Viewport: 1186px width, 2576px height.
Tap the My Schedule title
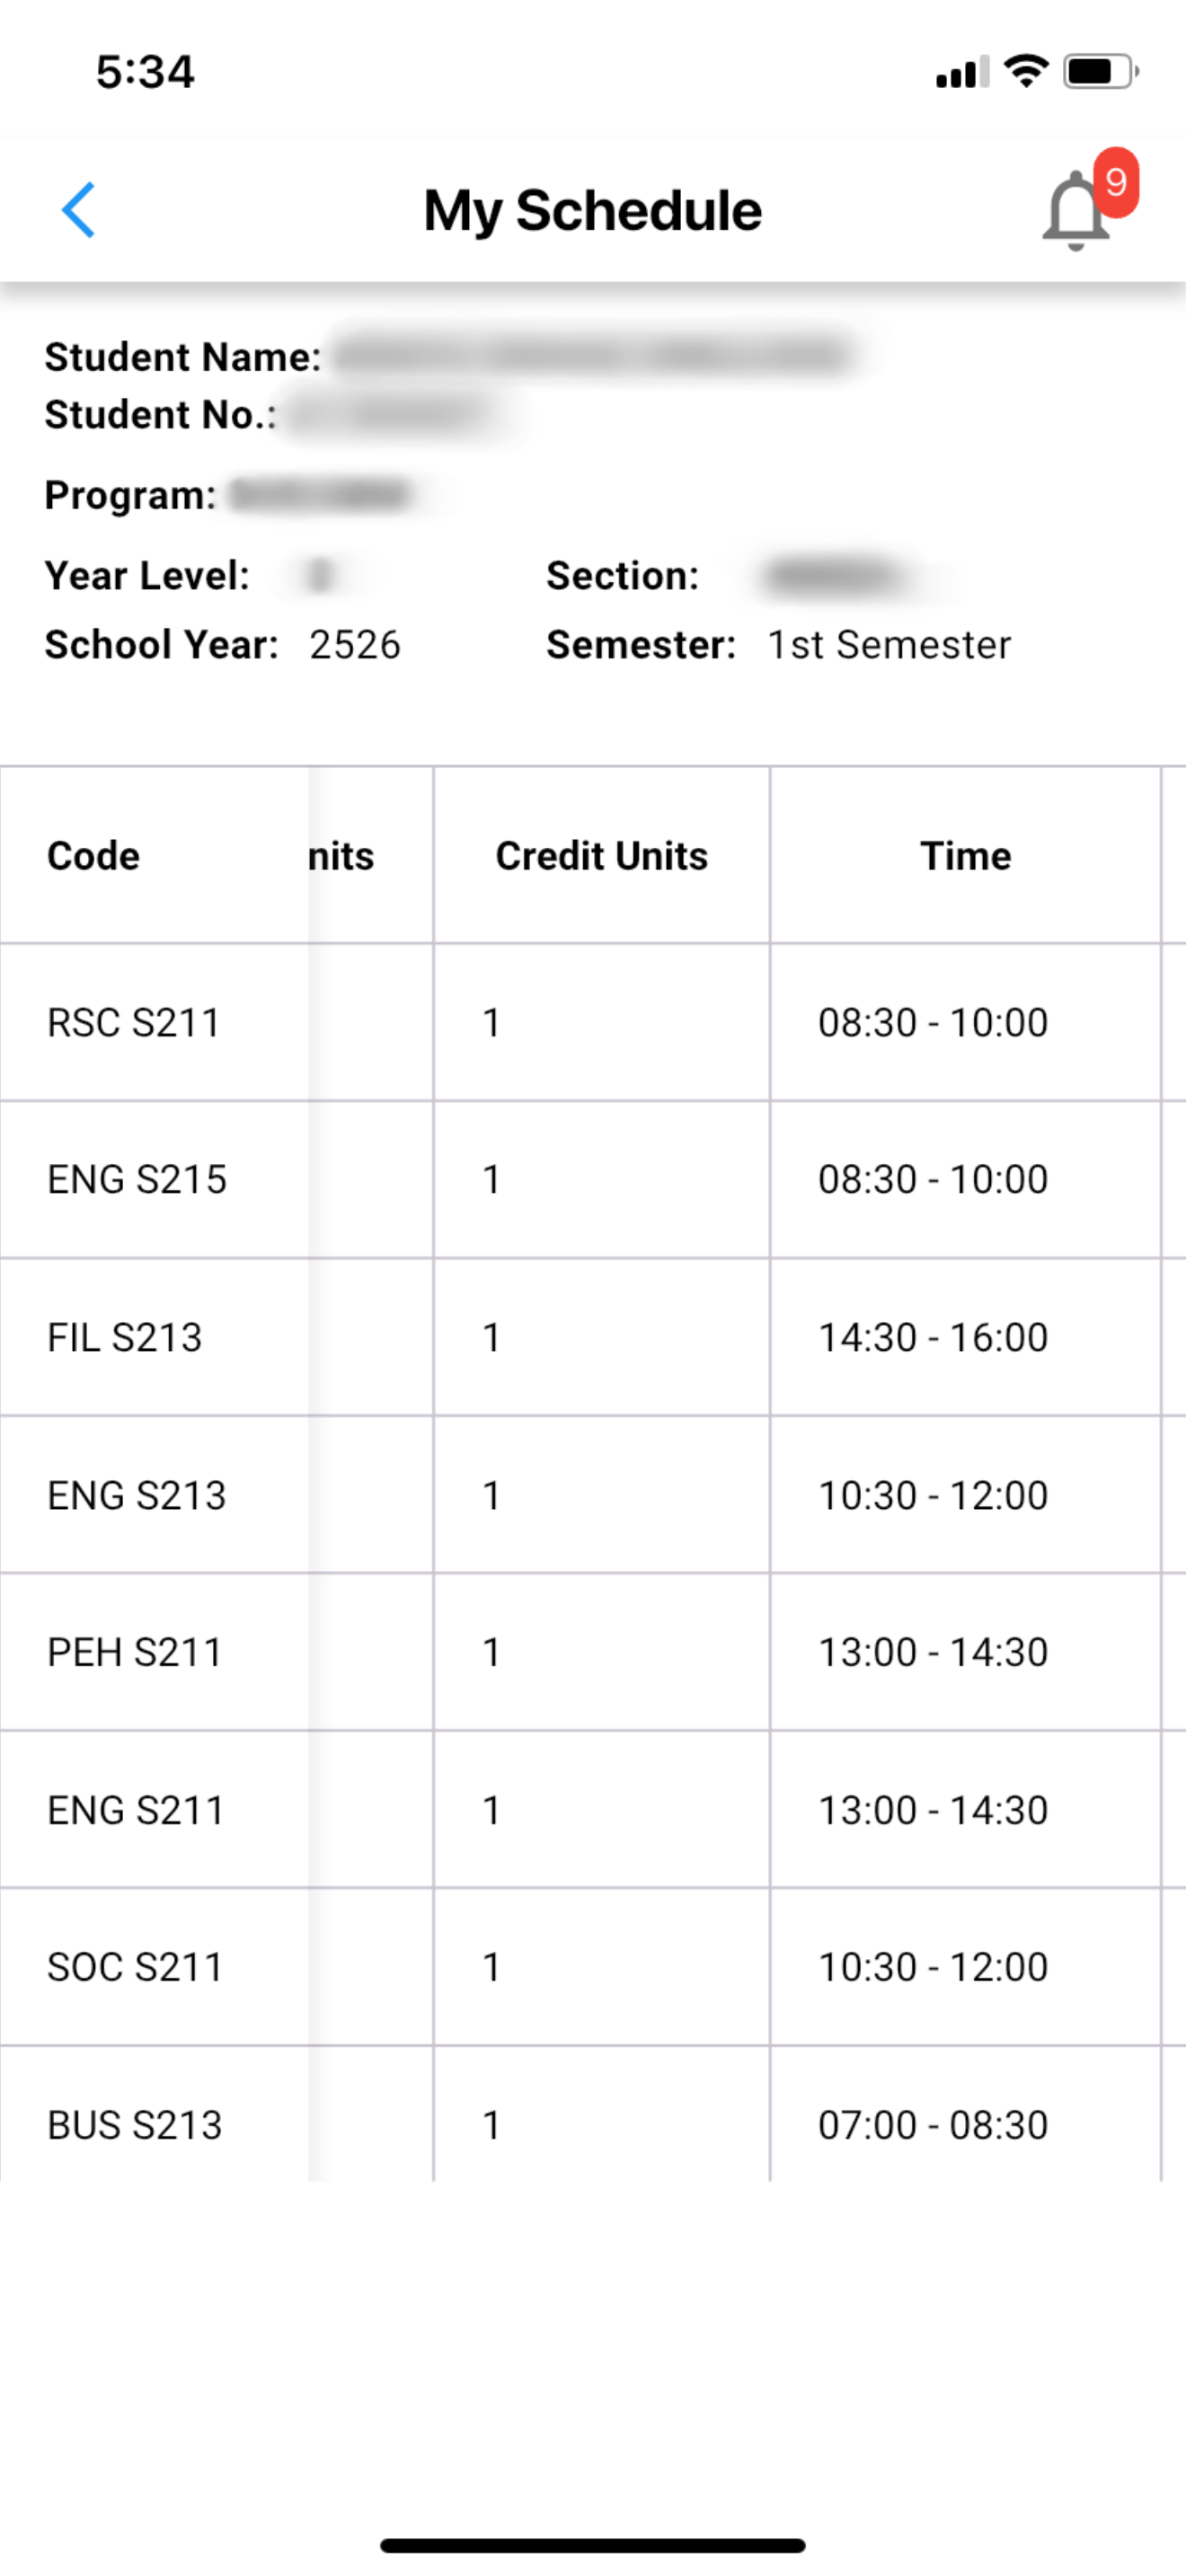[592, 211]
